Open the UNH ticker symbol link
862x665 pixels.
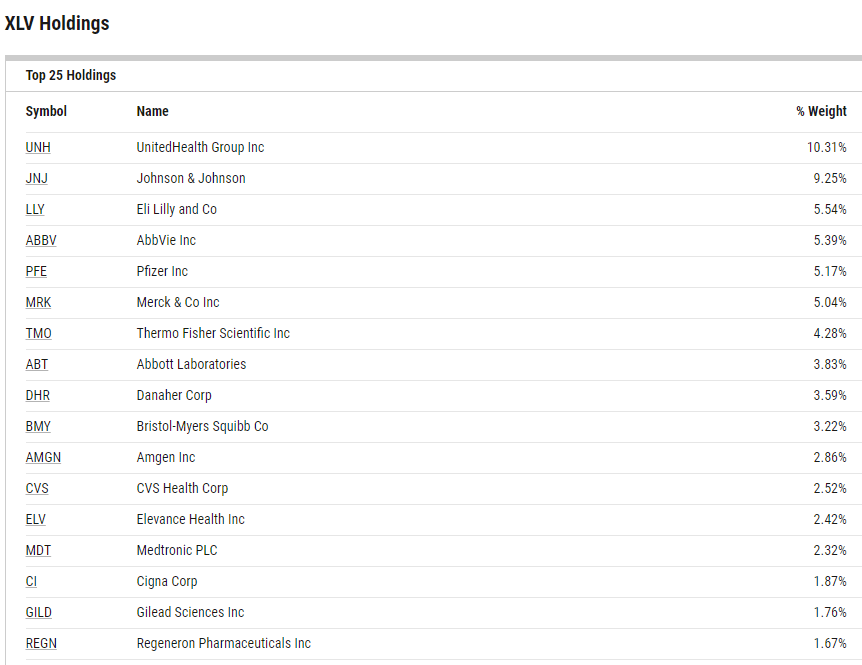tap(38, 148)
